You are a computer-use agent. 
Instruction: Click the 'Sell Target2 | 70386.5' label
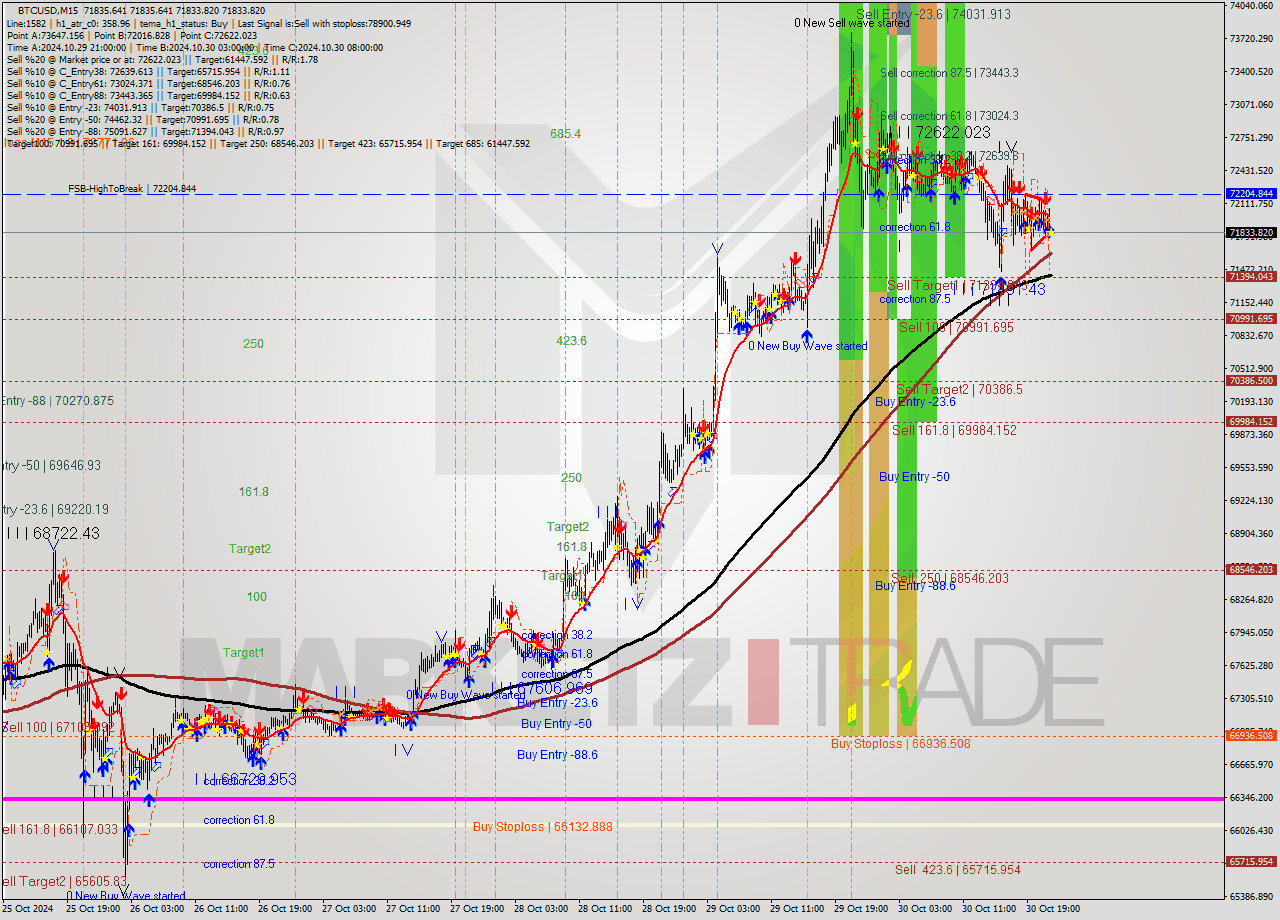959,389
